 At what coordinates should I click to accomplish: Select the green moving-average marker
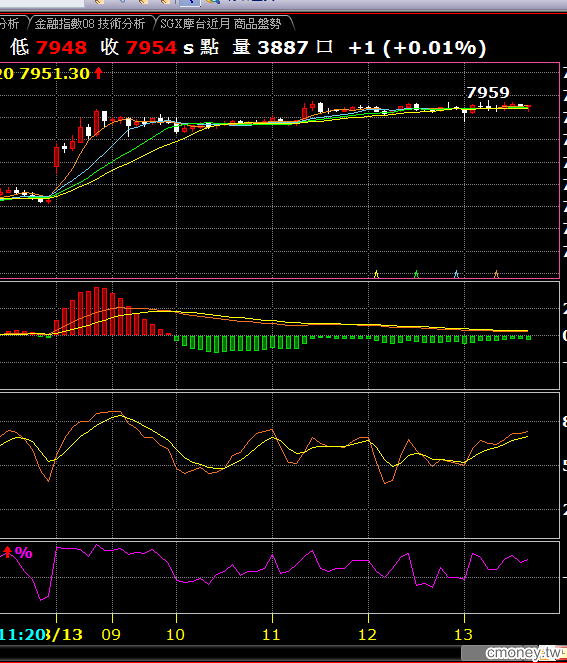(x=416, y=274)
